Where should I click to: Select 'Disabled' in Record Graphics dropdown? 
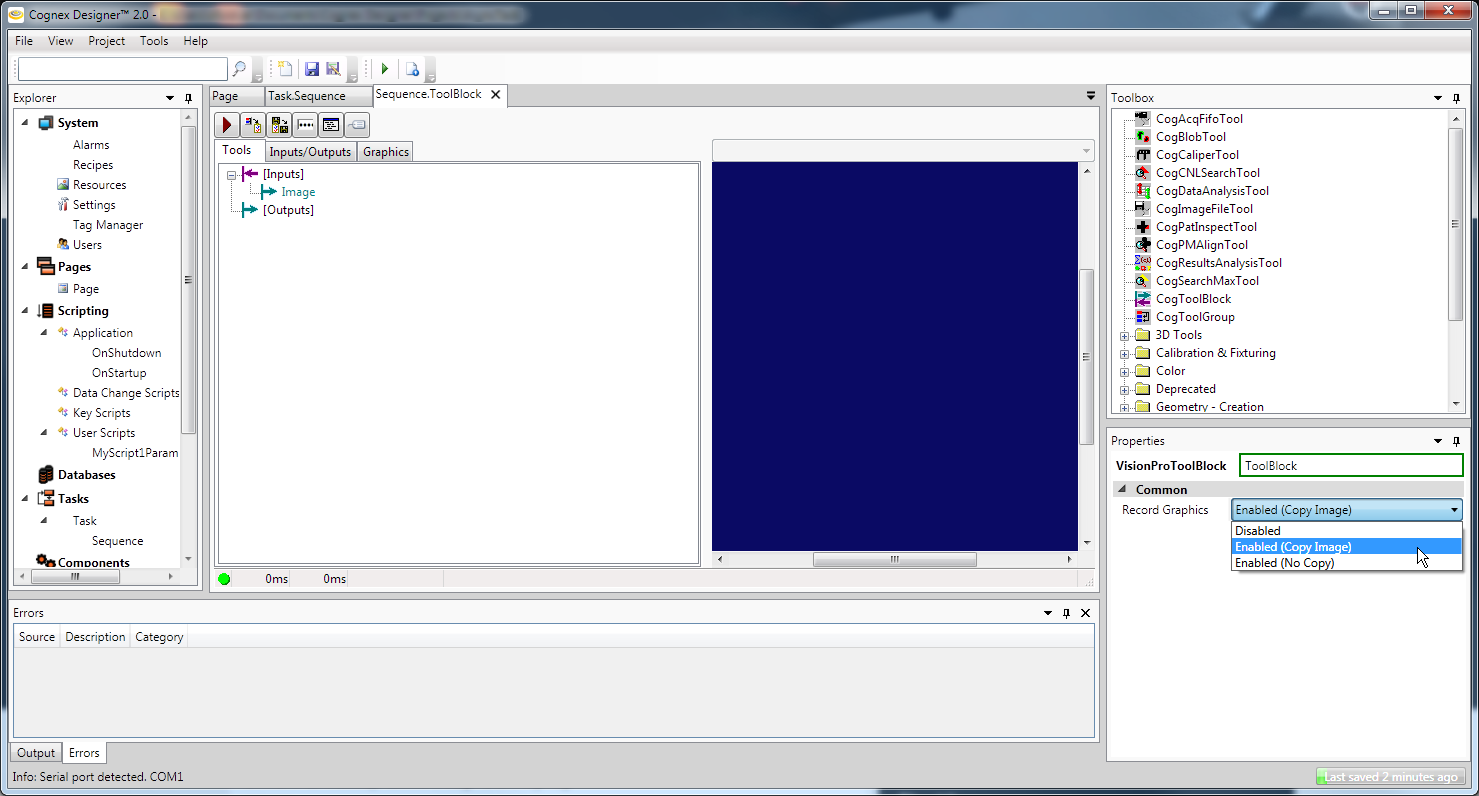click(x=1257, y=531)
